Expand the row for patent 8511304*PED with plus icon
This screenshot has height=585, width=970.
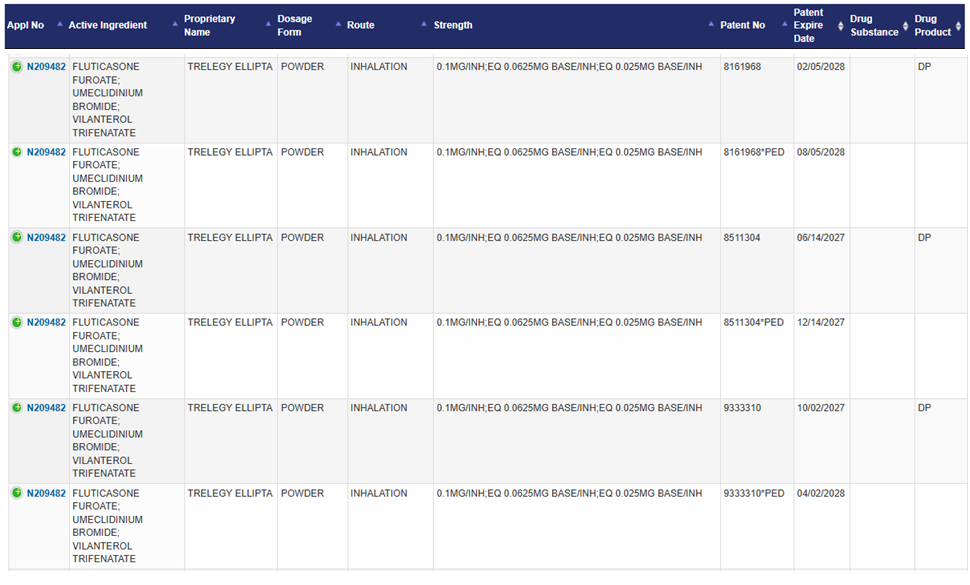[17, 322]
